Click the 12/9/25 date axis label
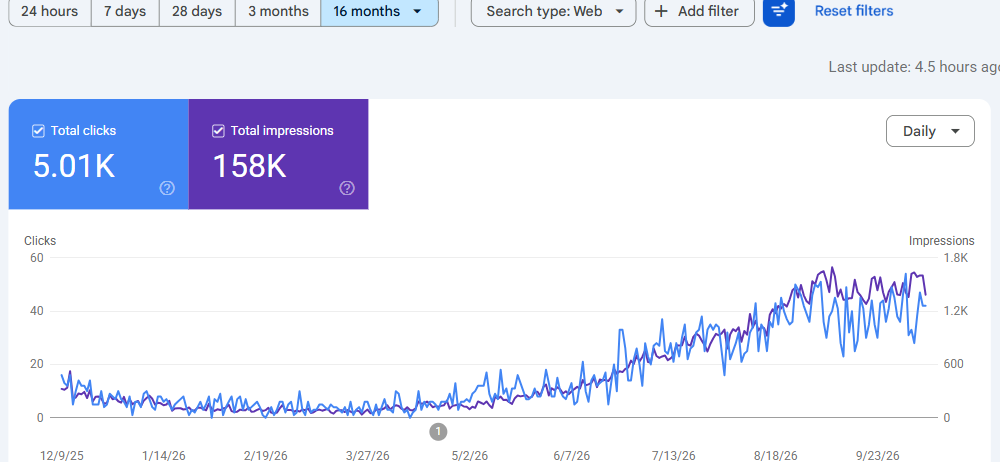Viewport: 1000px width, 462px height. (61, 456)
